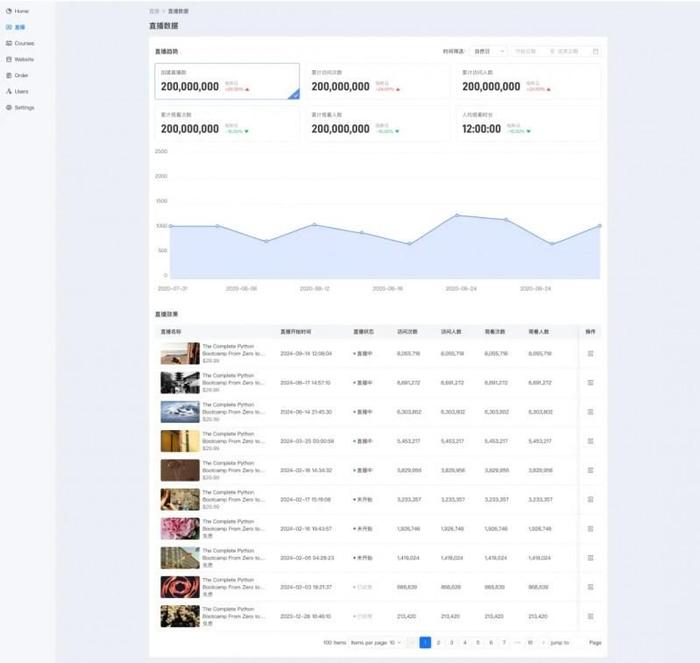
Task: Click the 3,233,357 visits cell in 2024-02-17 row
Action: pyautogui.click(x=409, y=500)
